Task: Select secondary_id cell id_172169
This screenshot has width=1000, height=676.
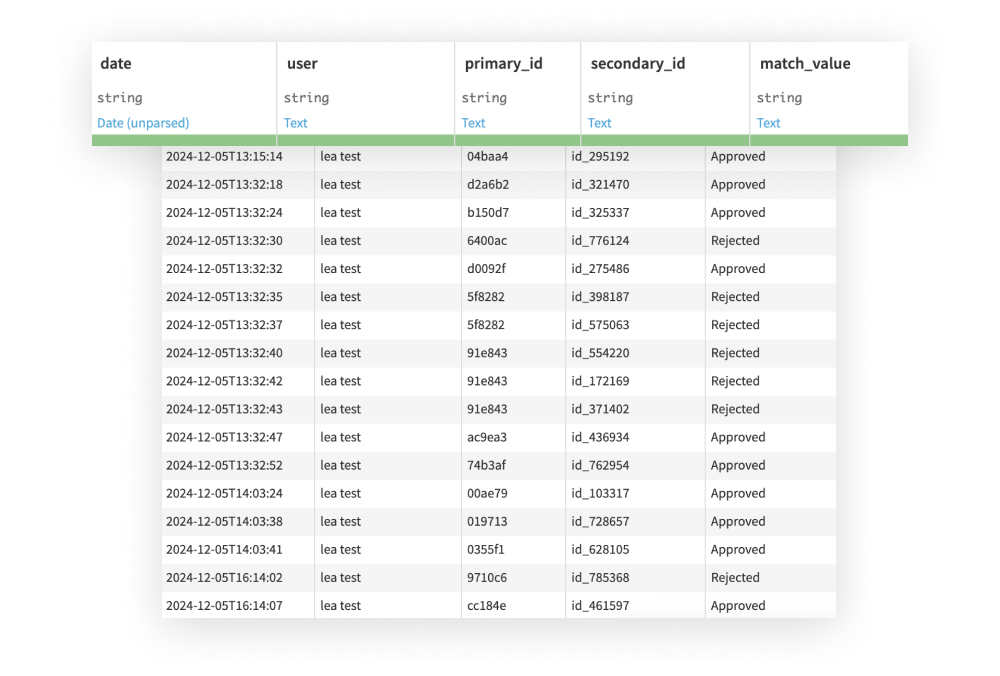Action: click(x=600, y=381)
